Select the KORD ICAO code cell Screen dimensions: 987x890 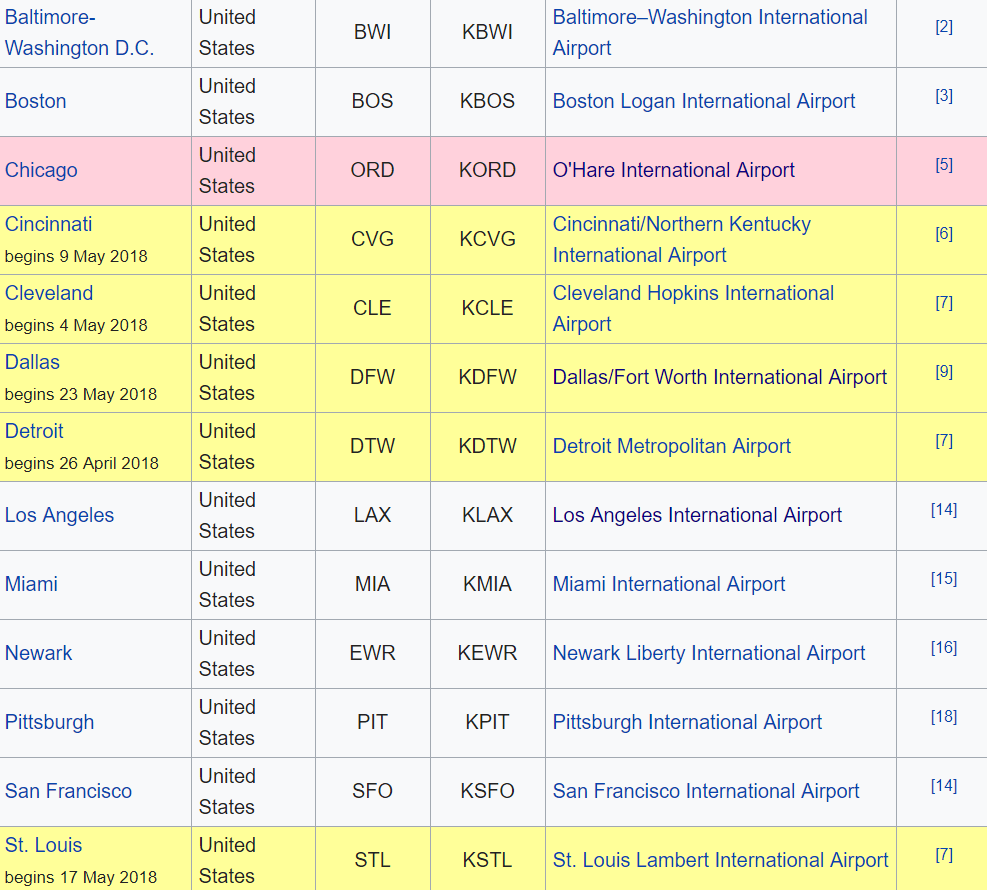click(488, 171)
